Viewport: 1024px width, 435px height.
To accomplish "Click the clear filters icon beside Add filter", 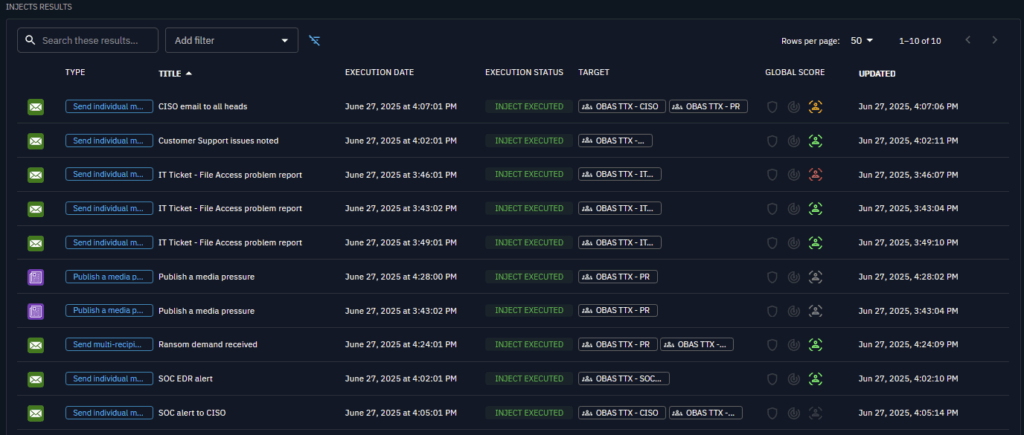I will pos(315,40).
